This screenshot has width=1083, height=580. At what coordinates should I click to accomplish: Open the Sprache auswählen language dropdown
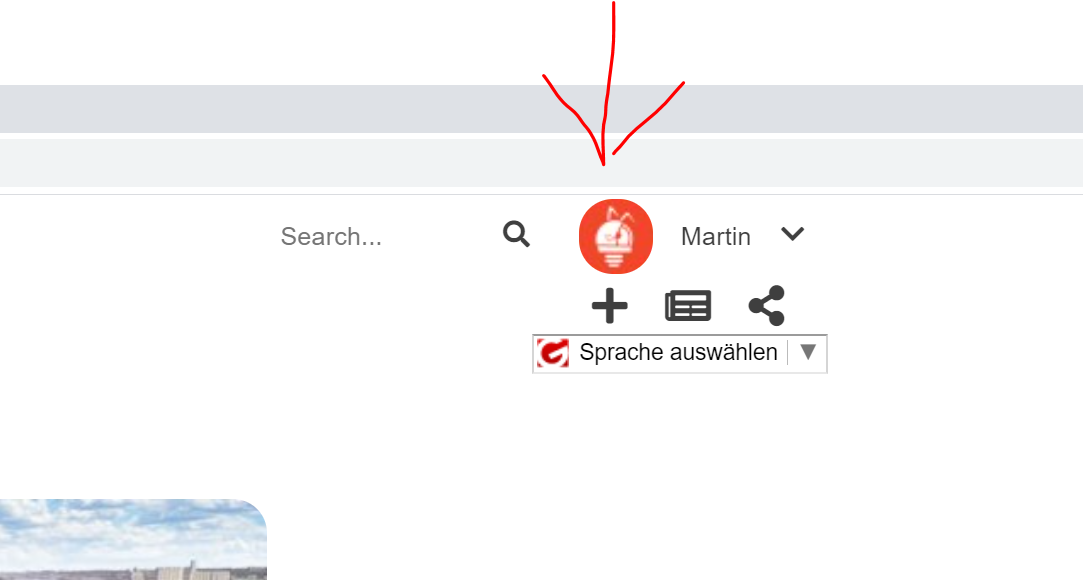(680, 354)
